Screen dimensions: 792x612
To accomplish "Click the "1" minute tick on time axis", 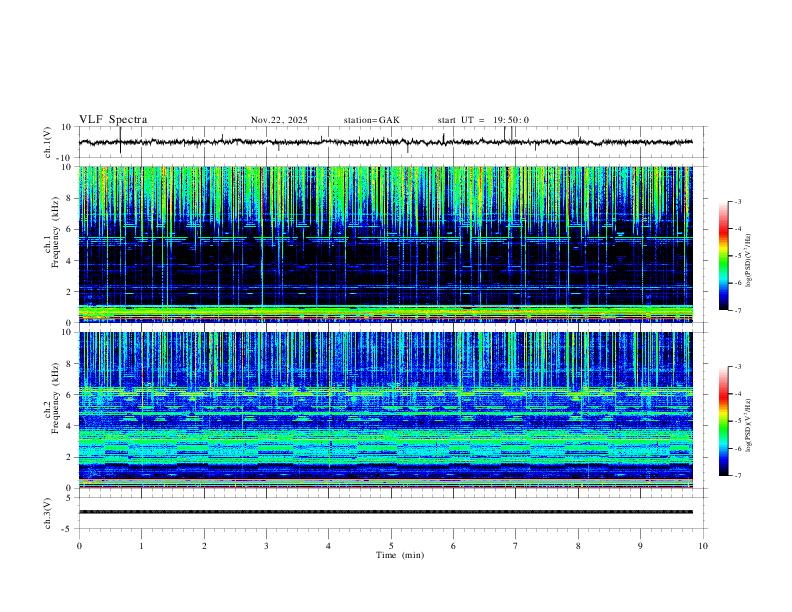I will pos(141,546).
